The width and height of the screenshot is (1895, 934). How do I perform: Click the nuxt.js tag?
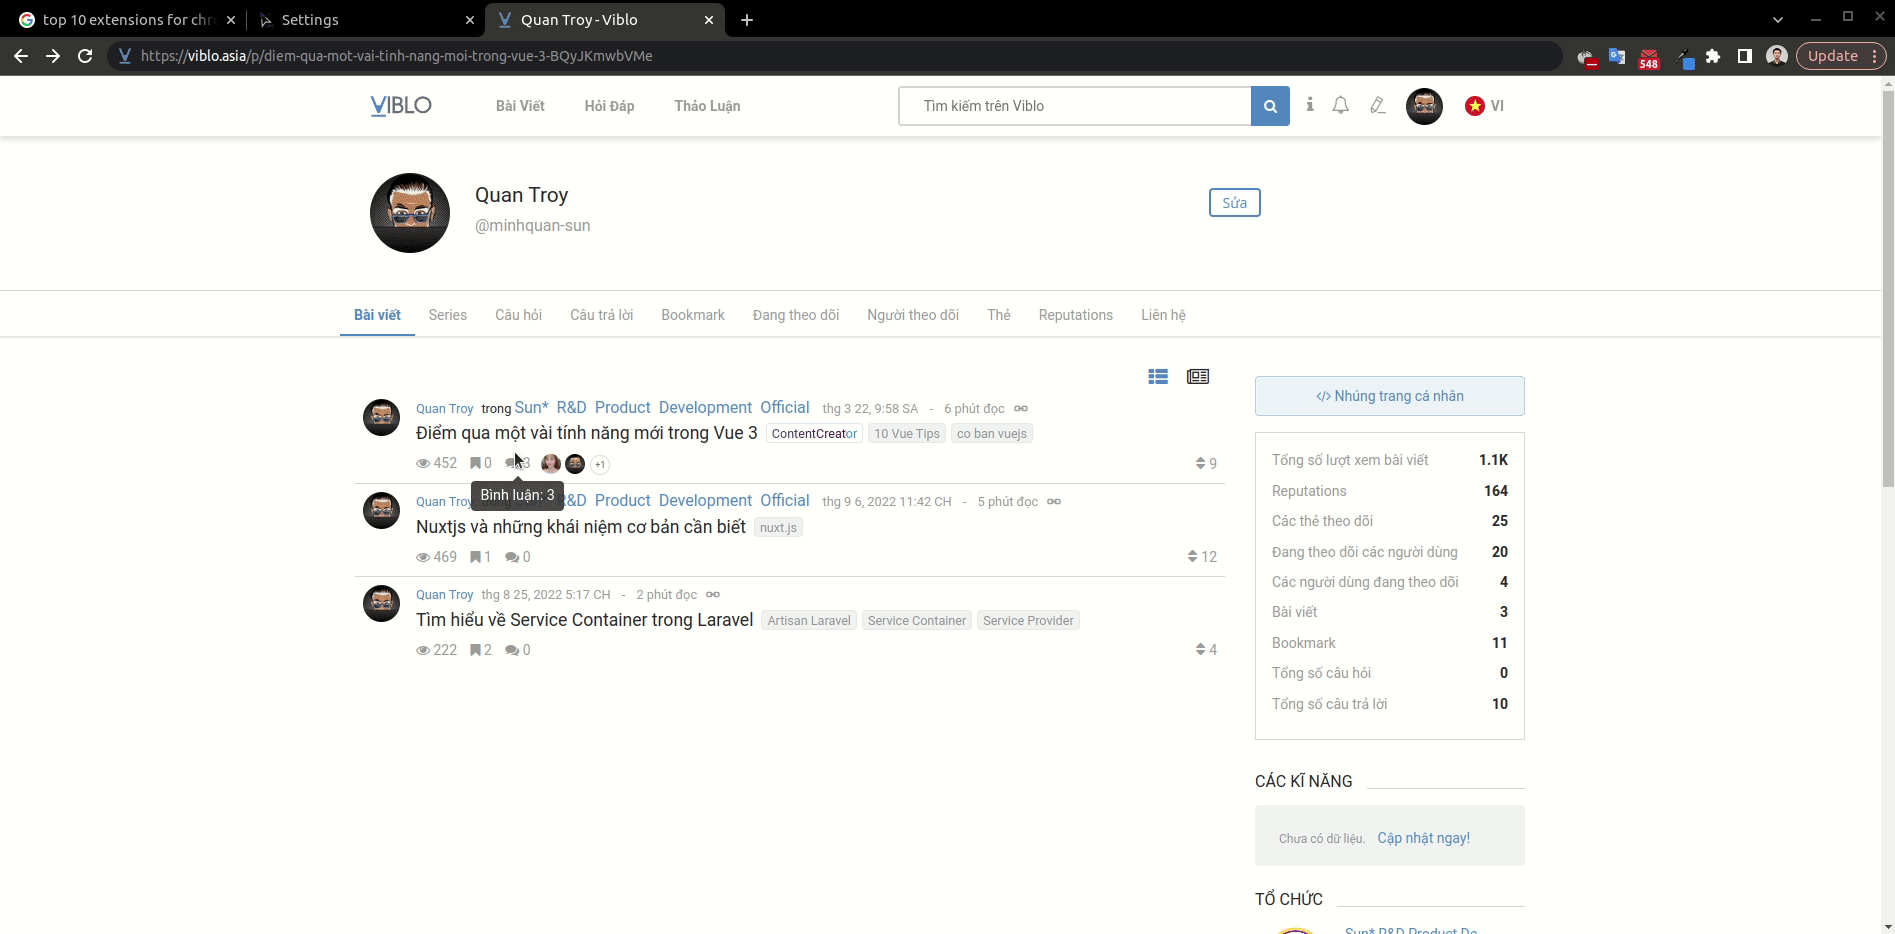(778, 528)
